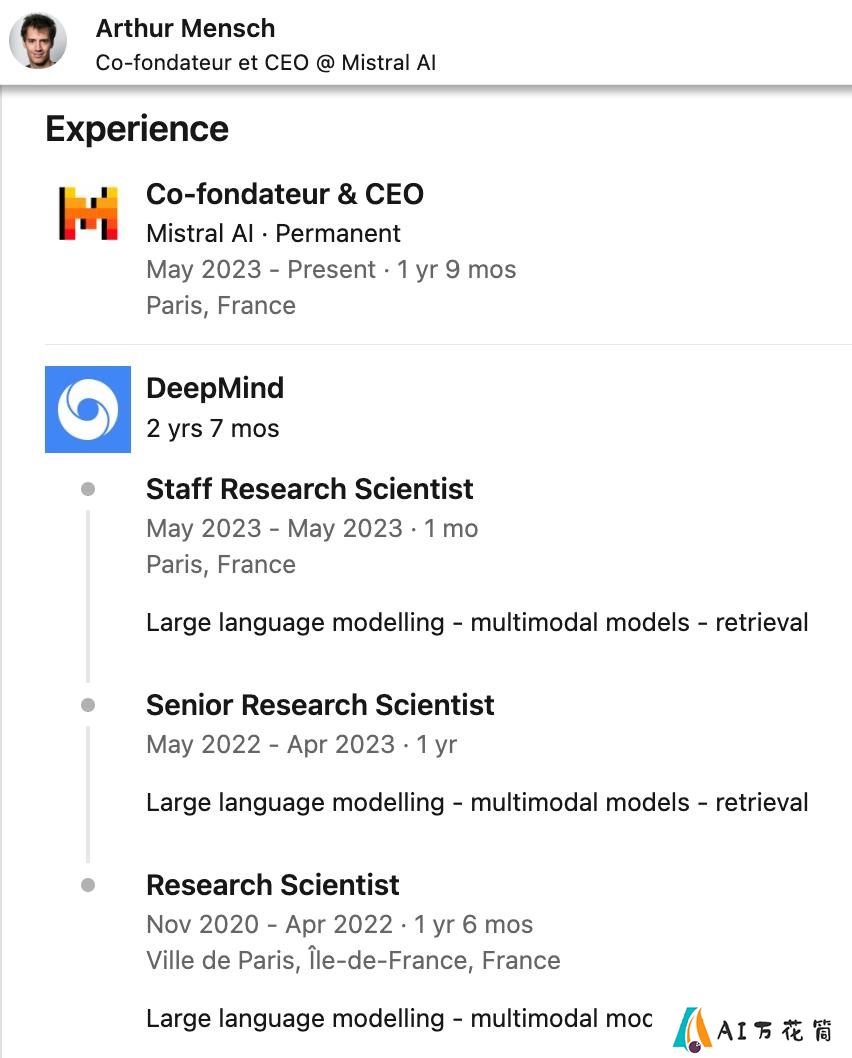Open the Mistral AI company logo
The height and width of the screenshot is (1058, 852).
(88, 213)
